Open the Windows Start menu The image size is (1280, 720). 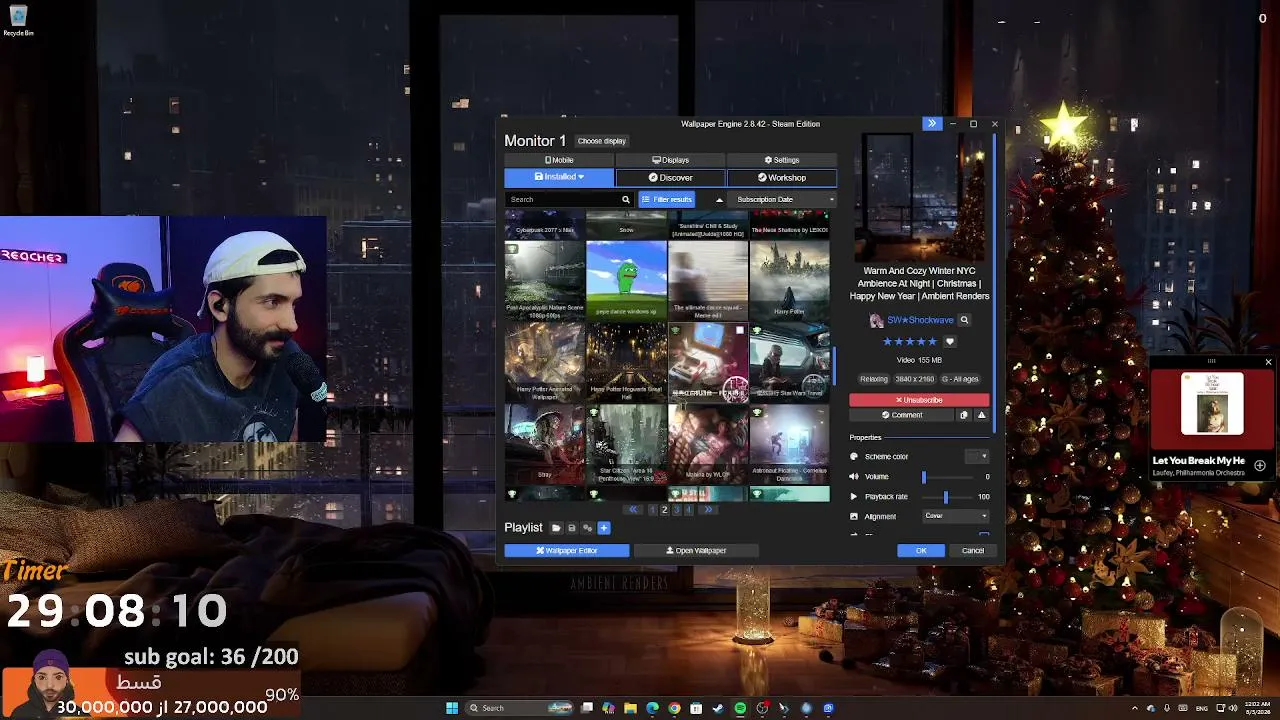pyautogui.click(x=452, y=708)
